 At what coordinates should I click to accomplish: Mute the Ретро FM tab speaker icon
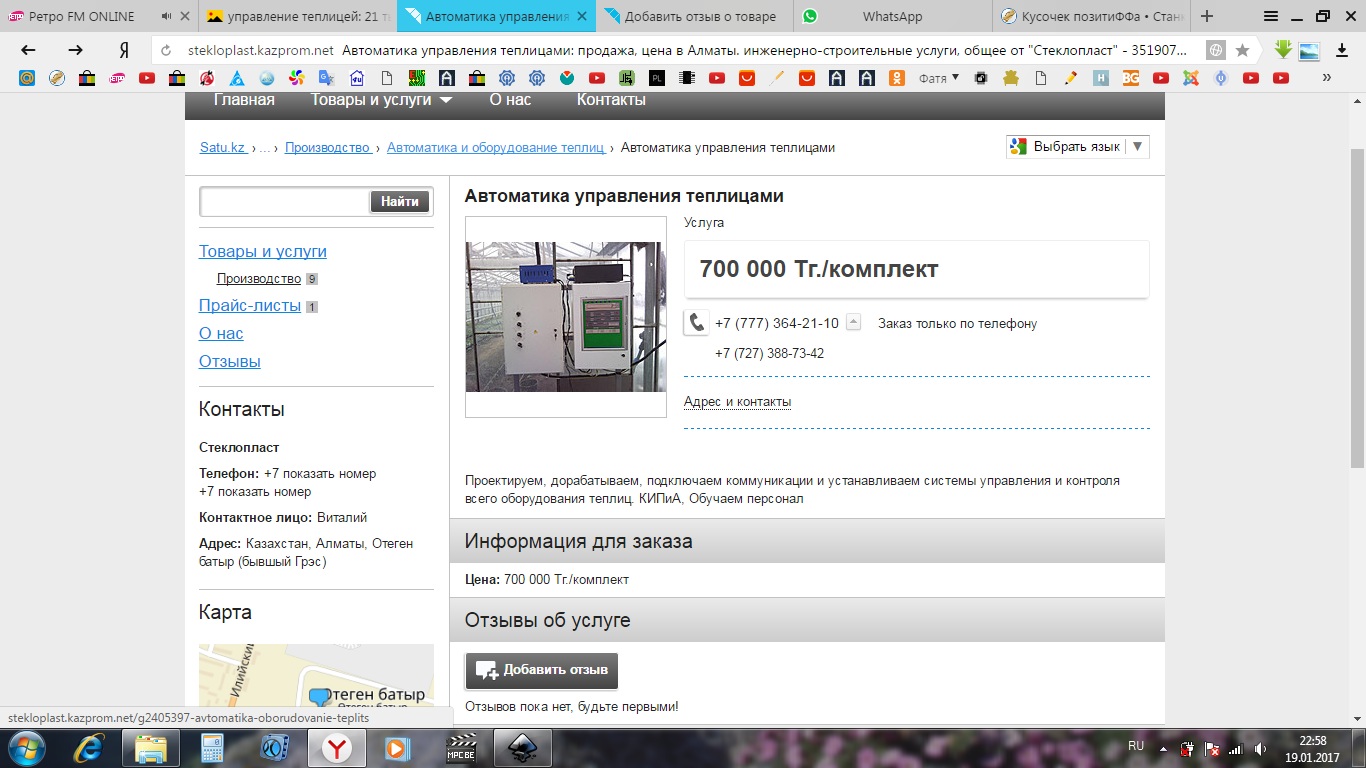pyautogui.click(x=166, y=16)
